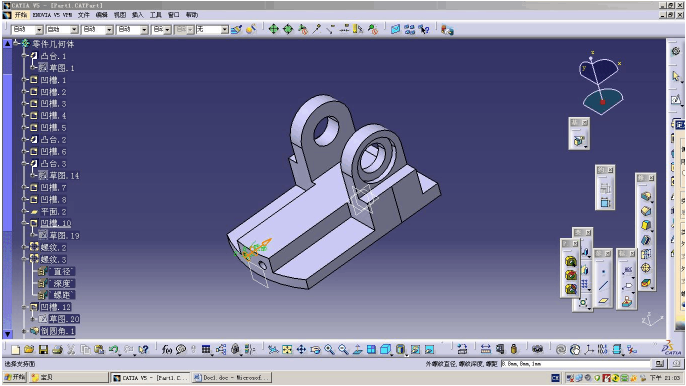This screenshot has width=686, height=386.
Task: Click the axis system icon in bottom toolbar
Action: (589, 349)
